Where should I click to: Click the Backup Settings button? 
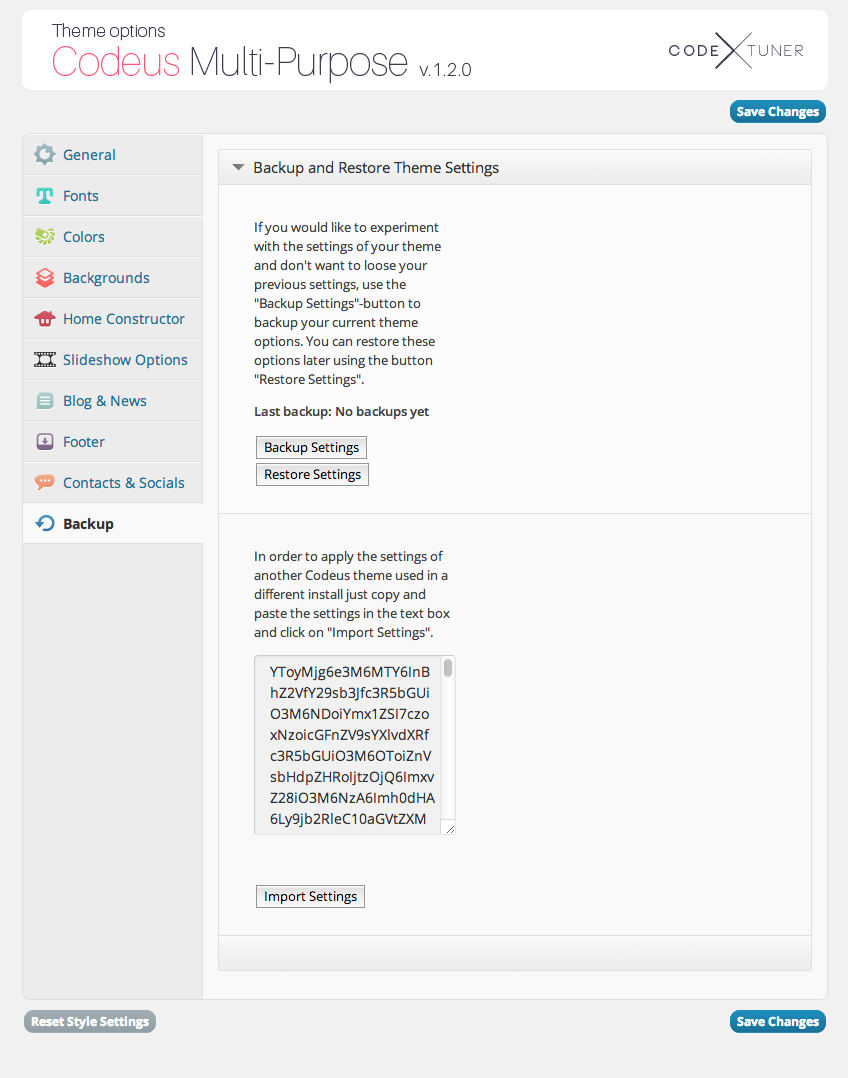point(310,447)
